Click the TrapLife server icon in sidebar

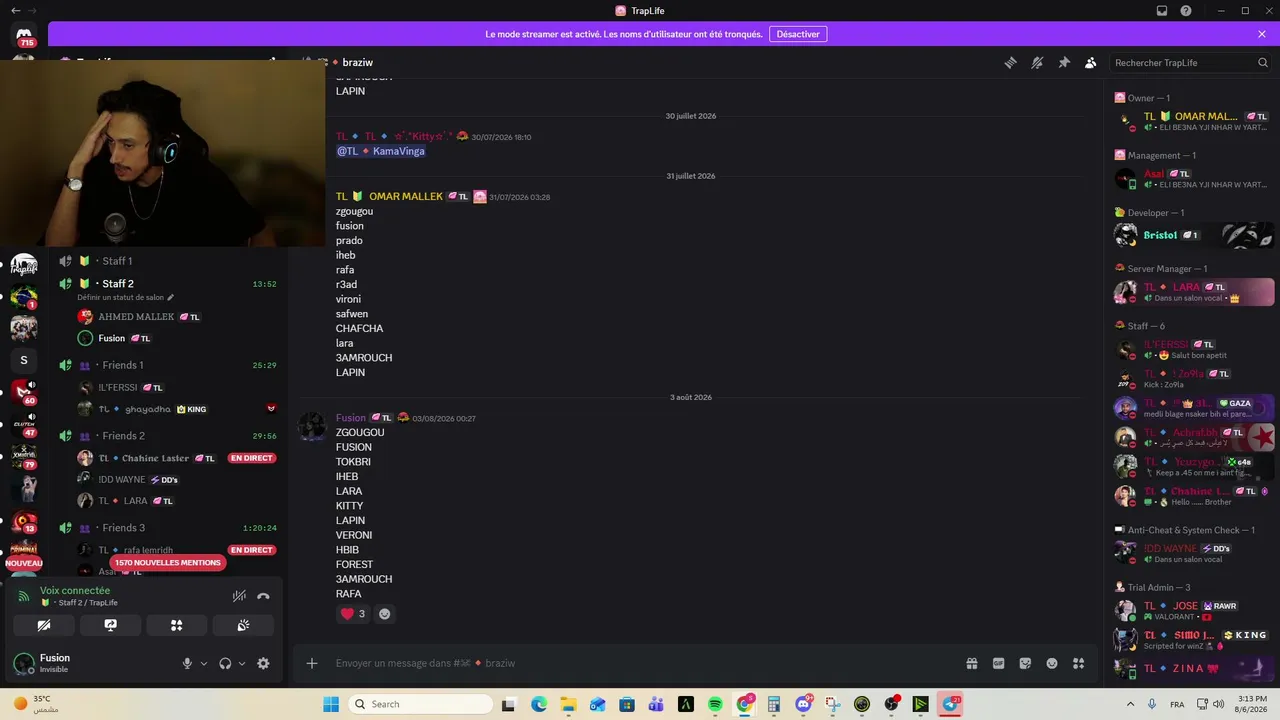coord(24,265)
